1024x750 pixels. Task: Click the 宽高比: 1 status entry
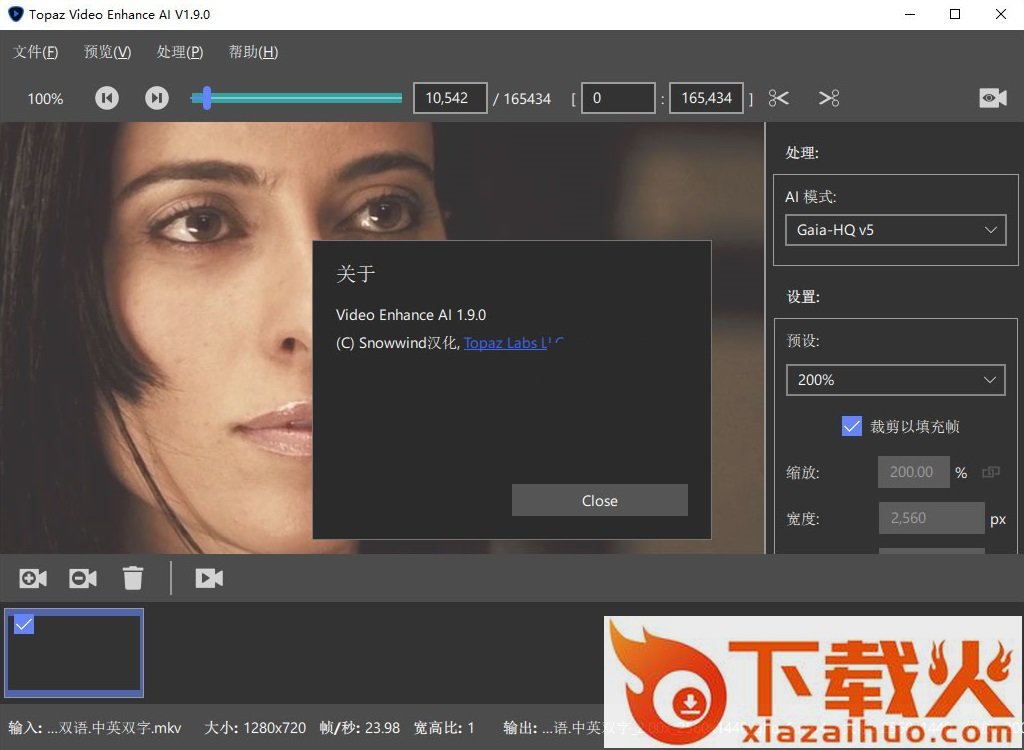(x=444, y=728)
